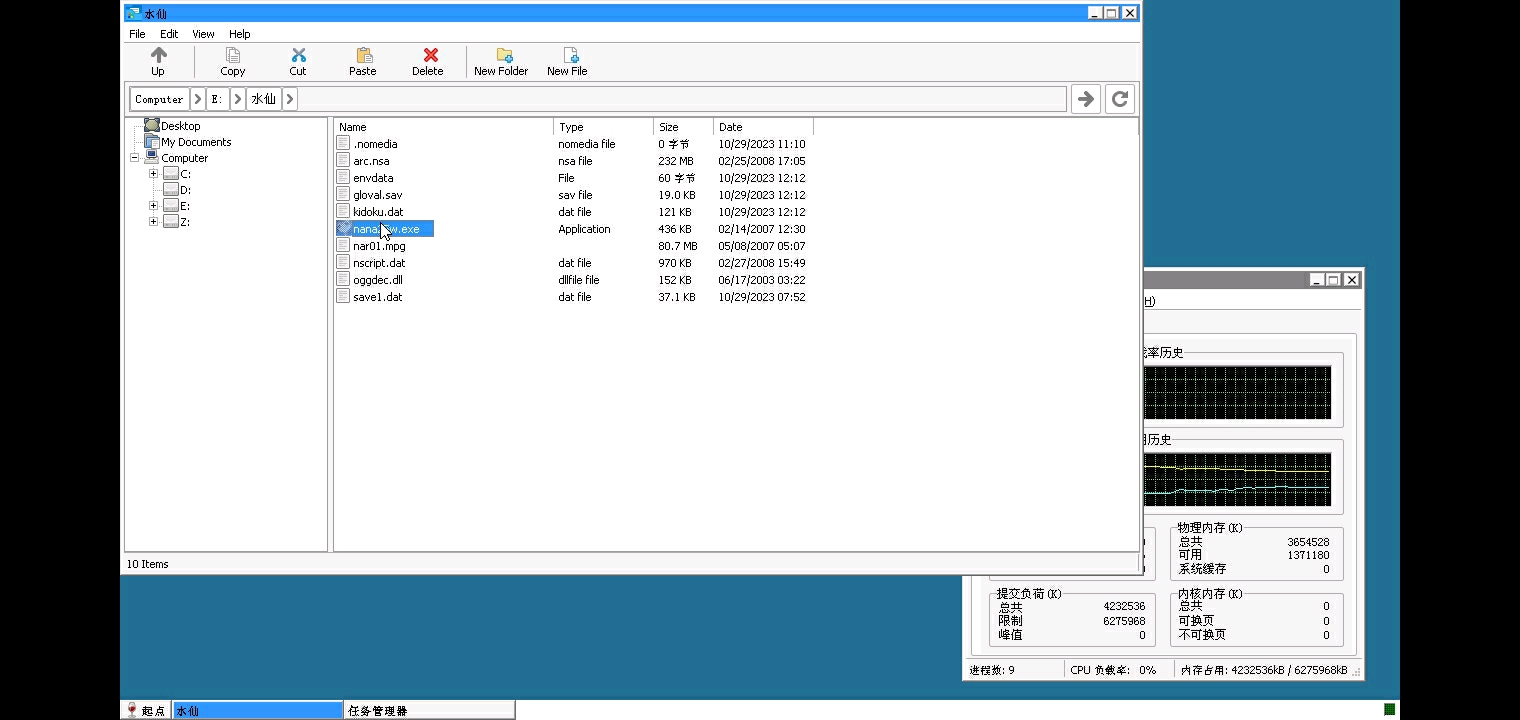The width and height of the screenshot is (1520, 720).
Task: Select arc.nsa file in list
Action: point(371,161)
